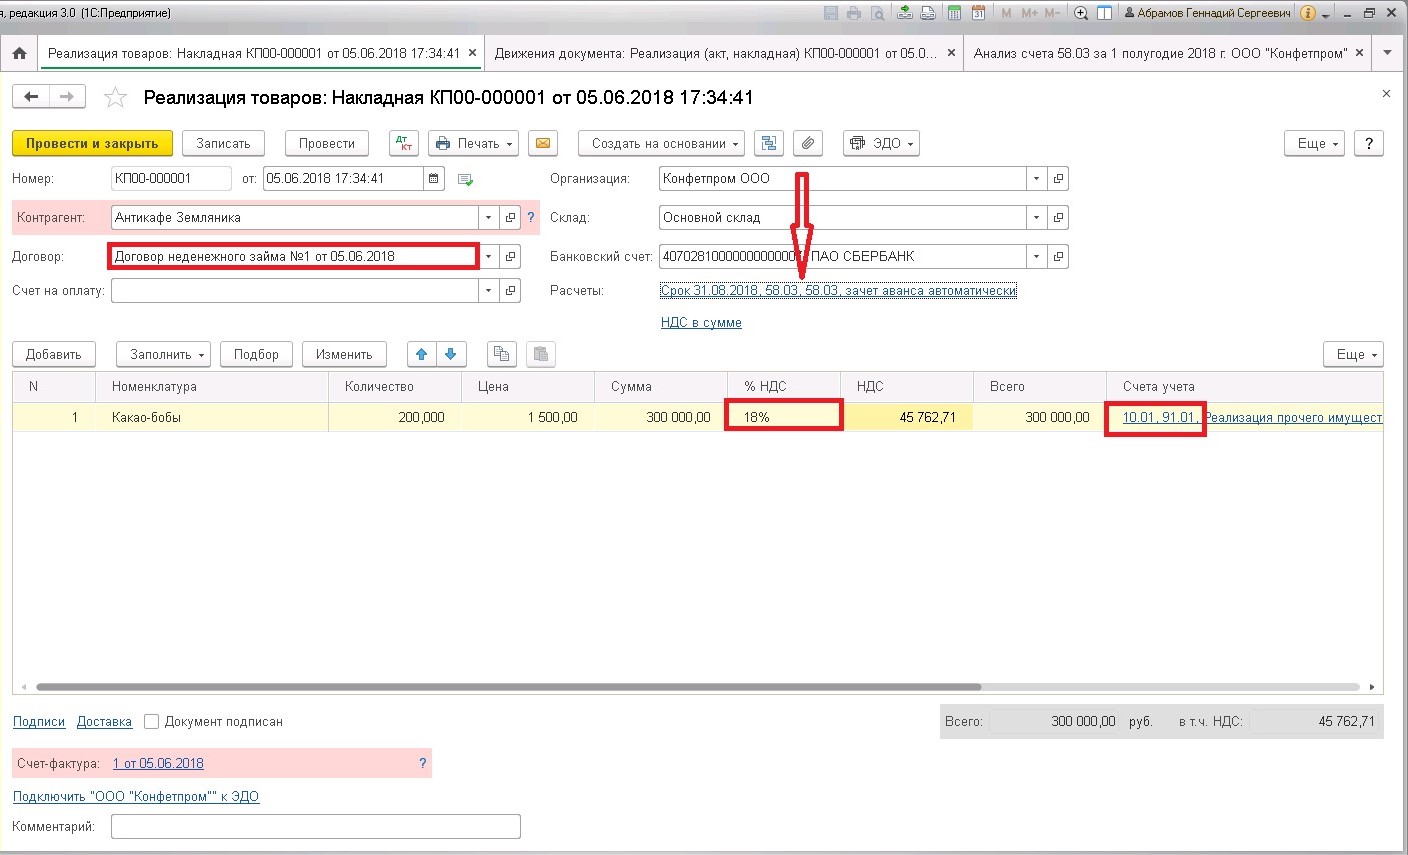
Task: Open the calendar in top toolbar
Action: 978,13
